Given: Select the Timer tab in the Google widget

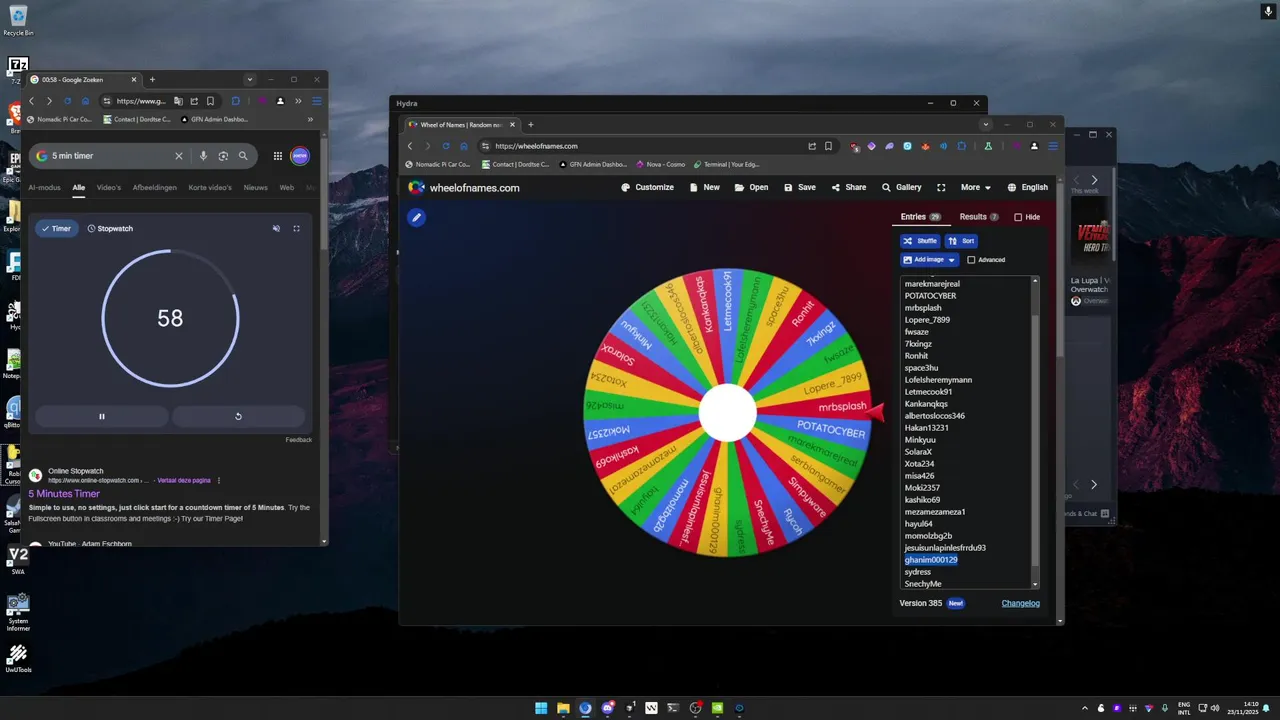Looking at the screenshot, I should coord(56,229).
